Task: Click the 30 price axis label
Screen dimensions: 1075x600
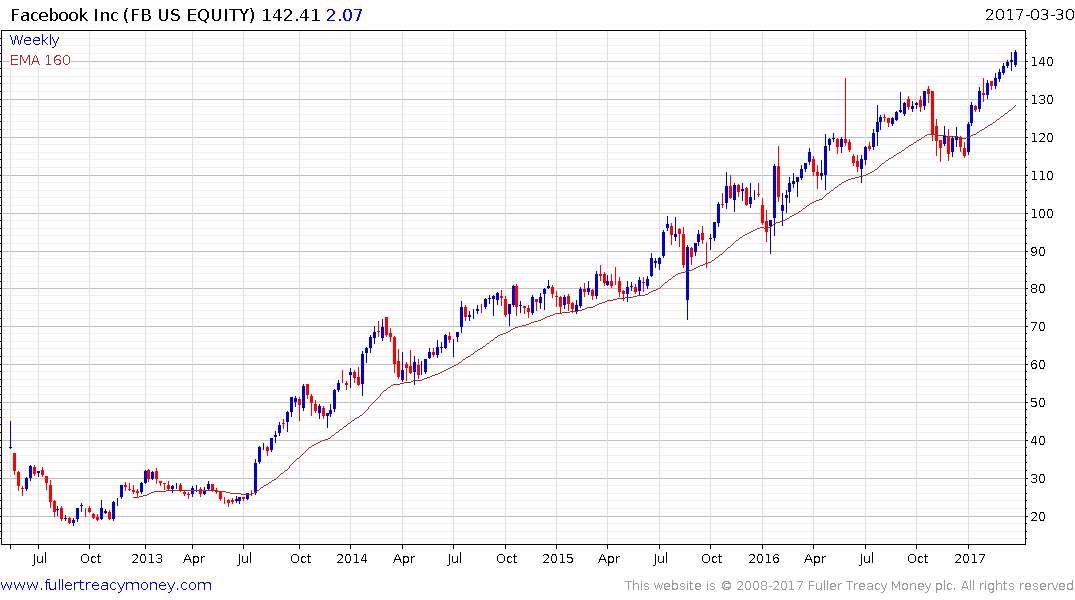Action: tap(1038, 479)
